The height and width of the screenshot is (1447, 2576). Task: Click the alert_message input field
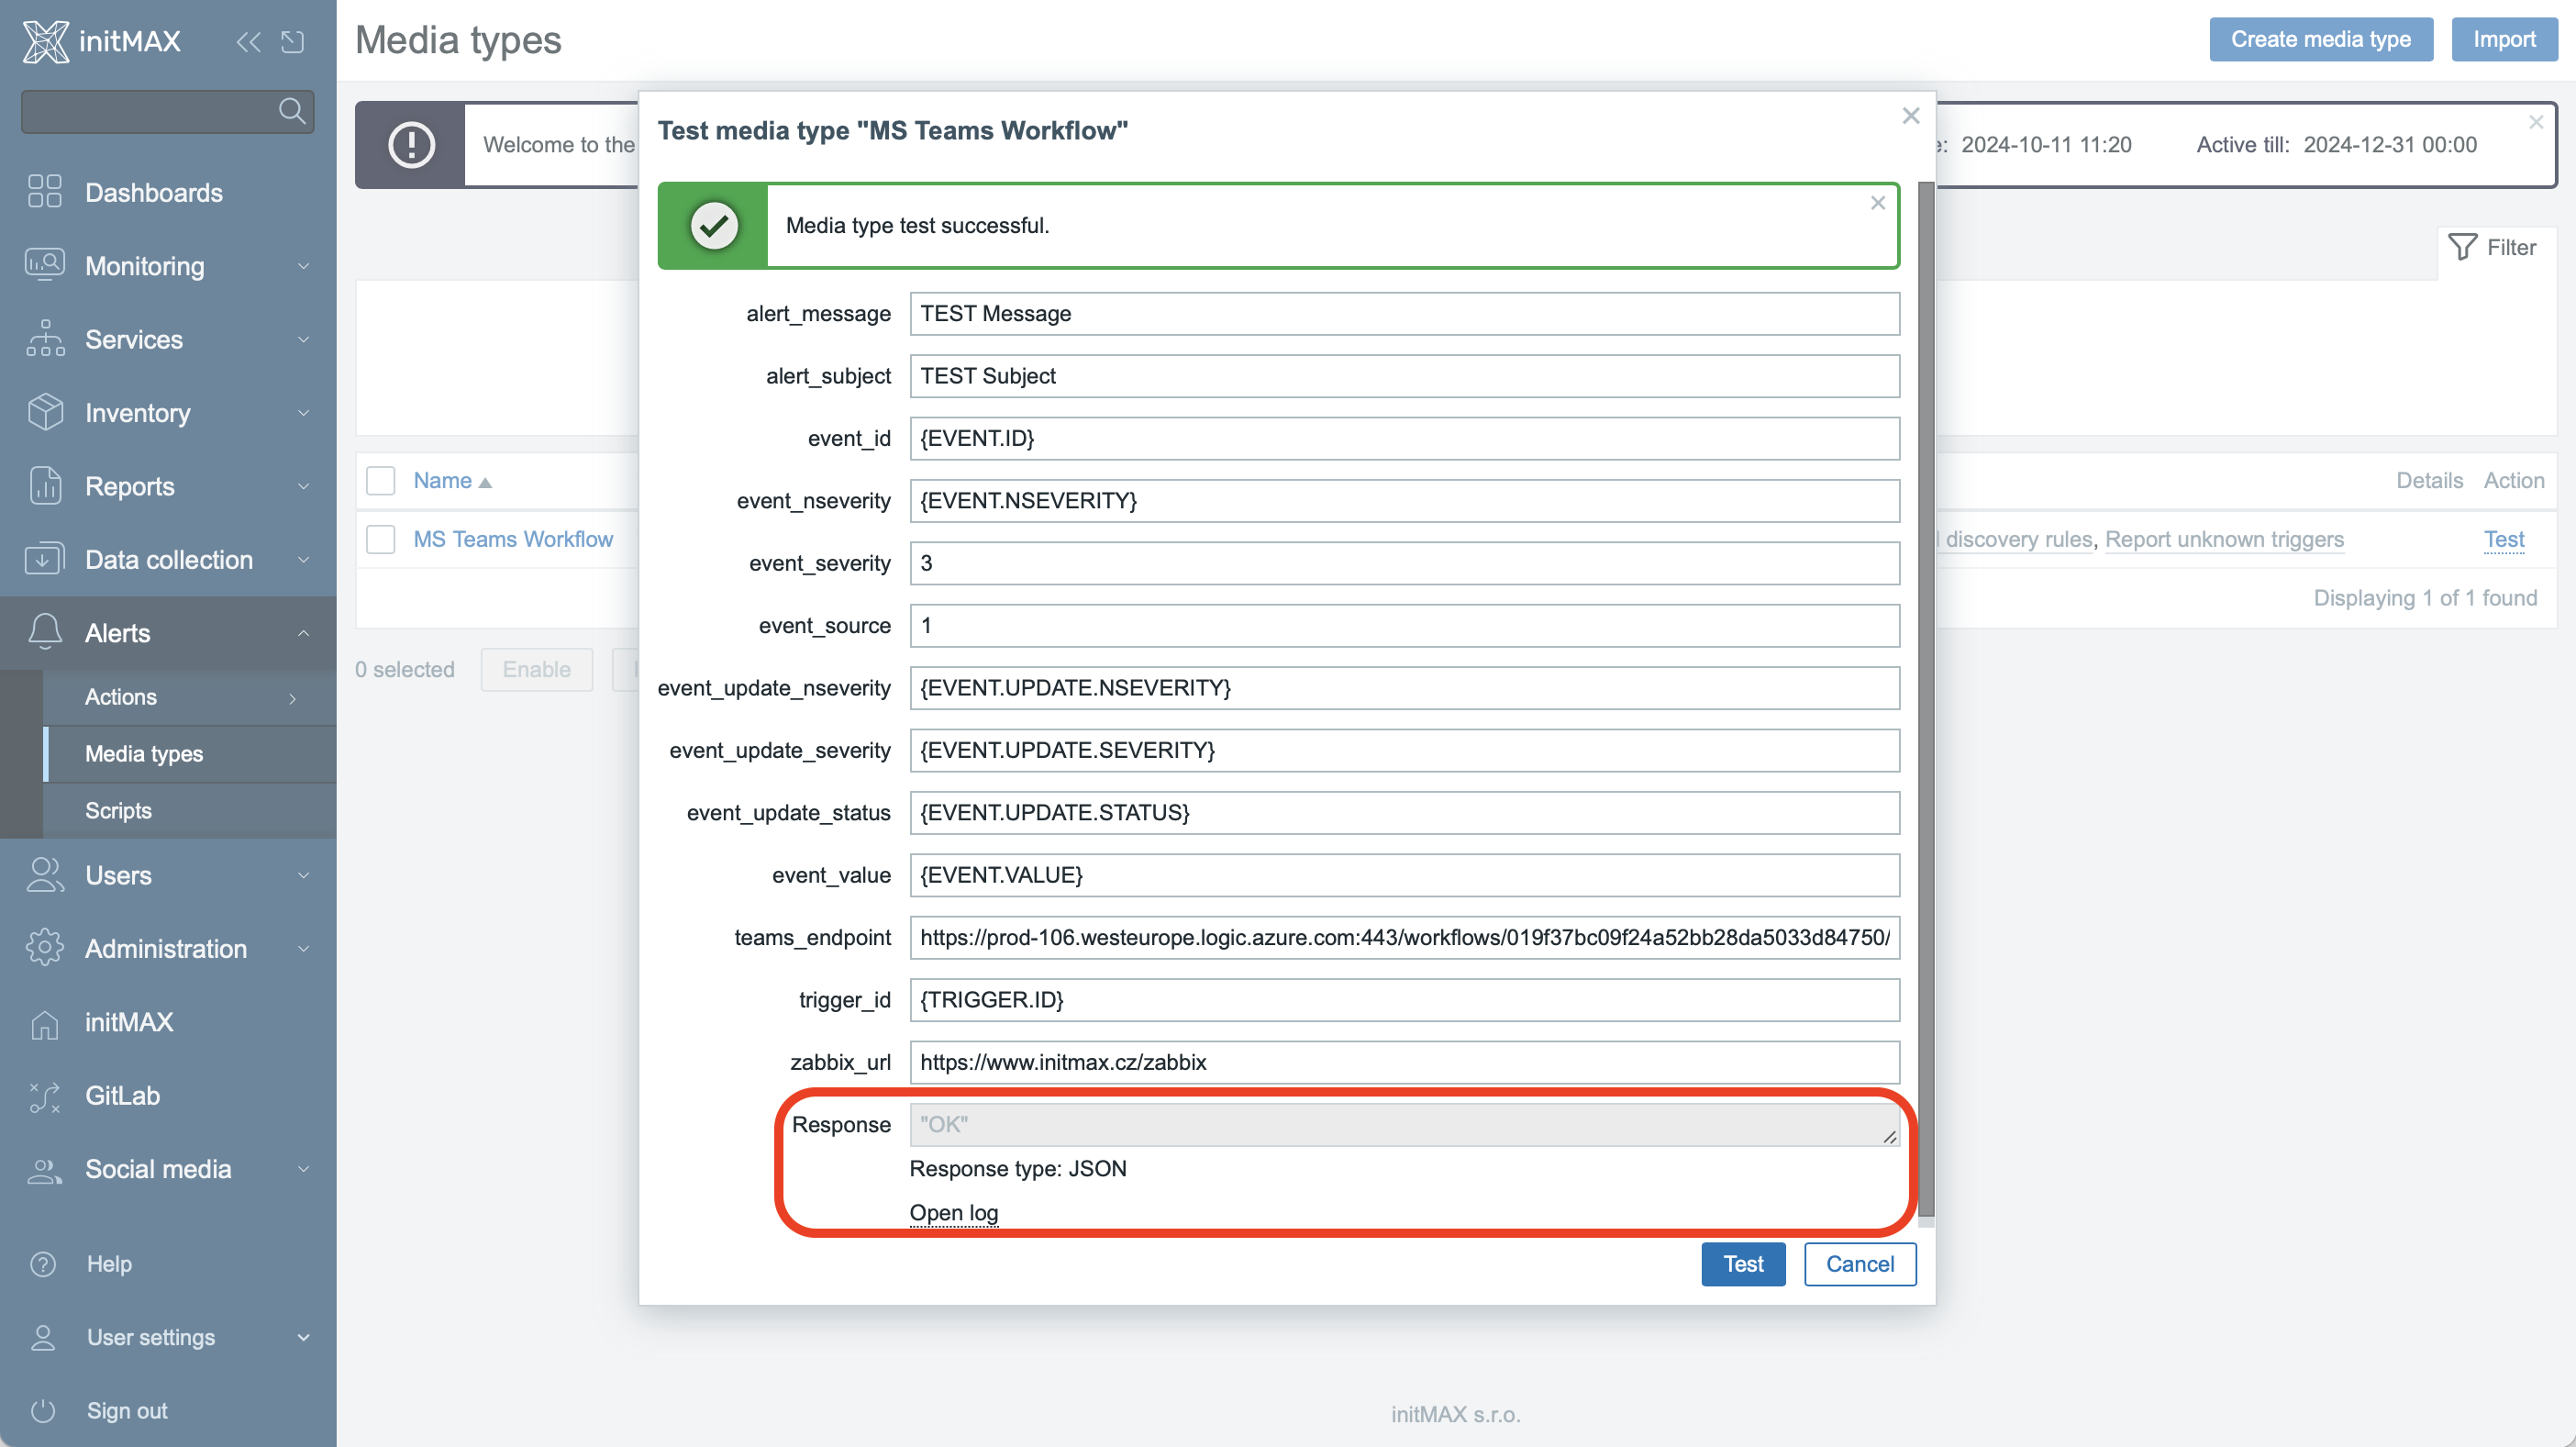pos(1404,314)
